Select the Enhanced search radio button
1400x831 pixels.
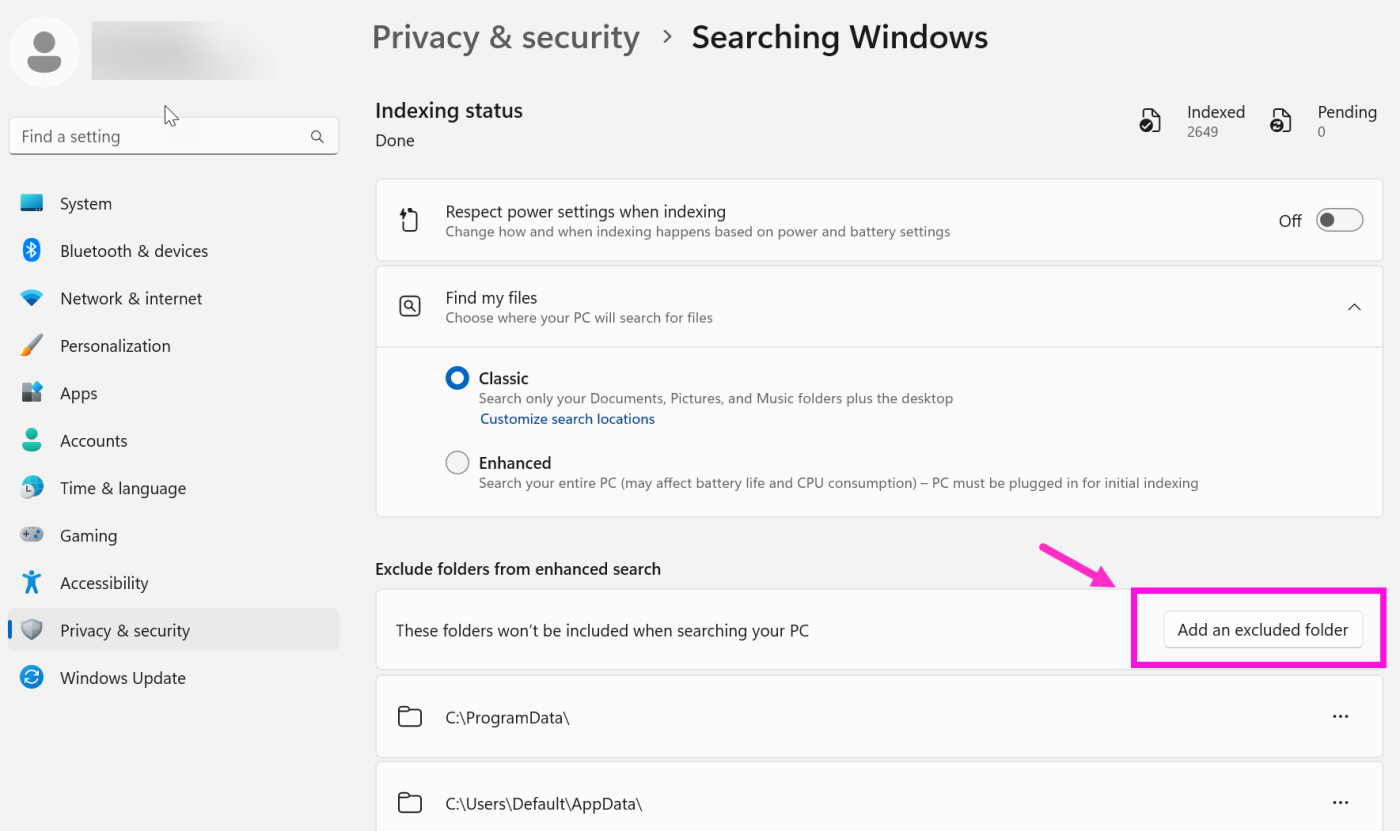pos(457,463)
